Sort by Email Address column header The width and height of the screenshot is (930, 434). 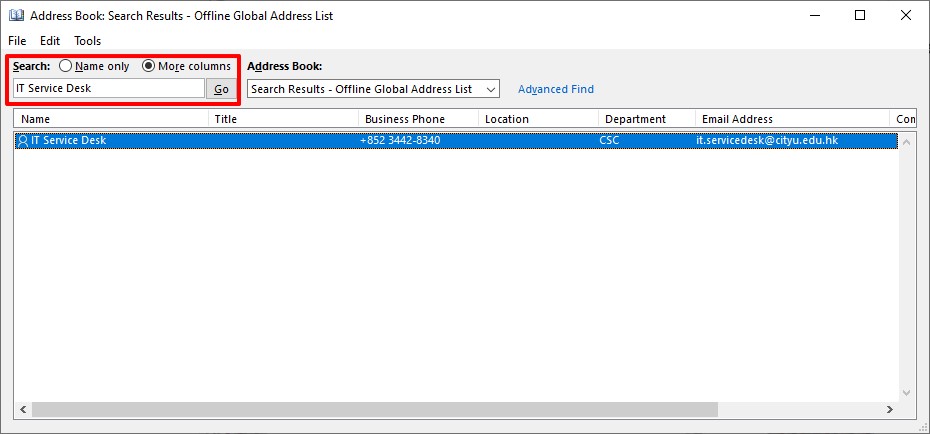point(791,119)
